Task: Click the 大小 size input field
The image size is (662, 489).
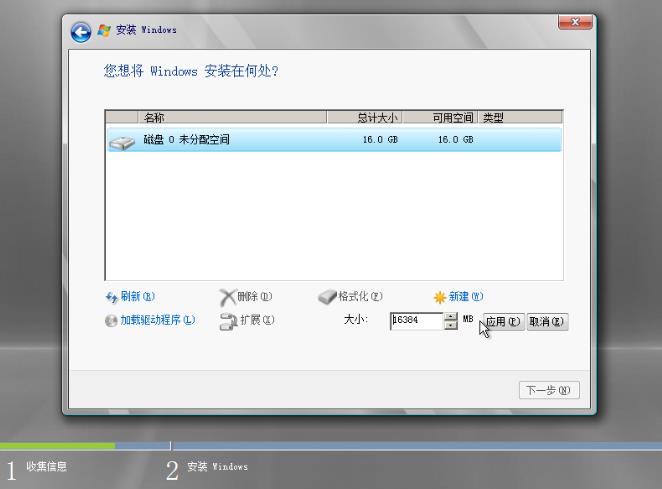Action: pos(415,321)
